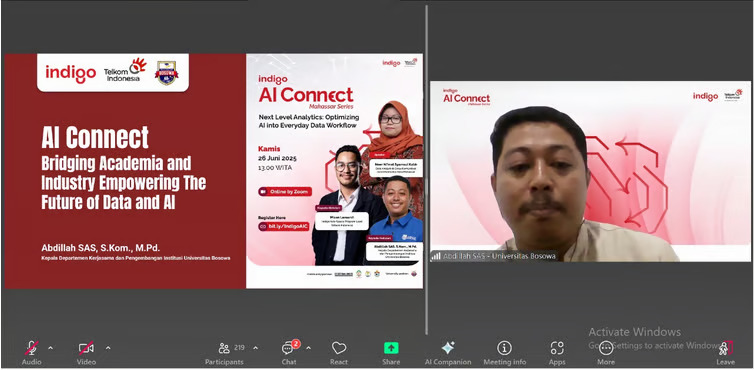The image size is (754, 370).
Task: Launch the AI Companion sparkle icon
Action: (448, 352)
